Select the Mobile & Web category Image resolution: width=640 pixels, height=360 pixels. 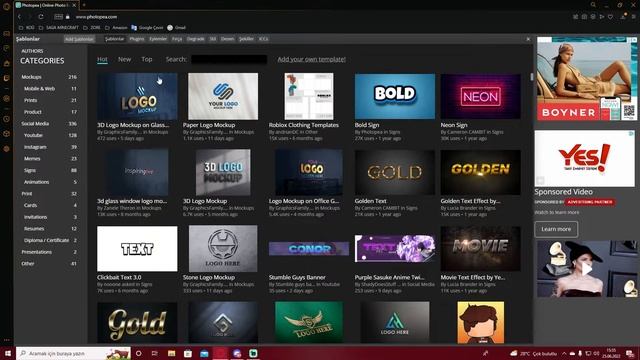50,89
